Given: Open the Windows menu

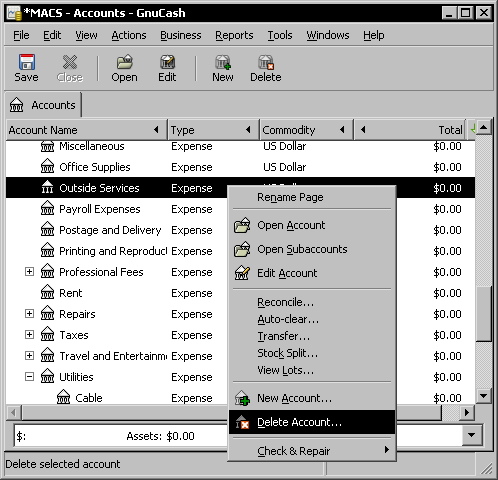Looking at the screenshot, I should coord(328,35).
